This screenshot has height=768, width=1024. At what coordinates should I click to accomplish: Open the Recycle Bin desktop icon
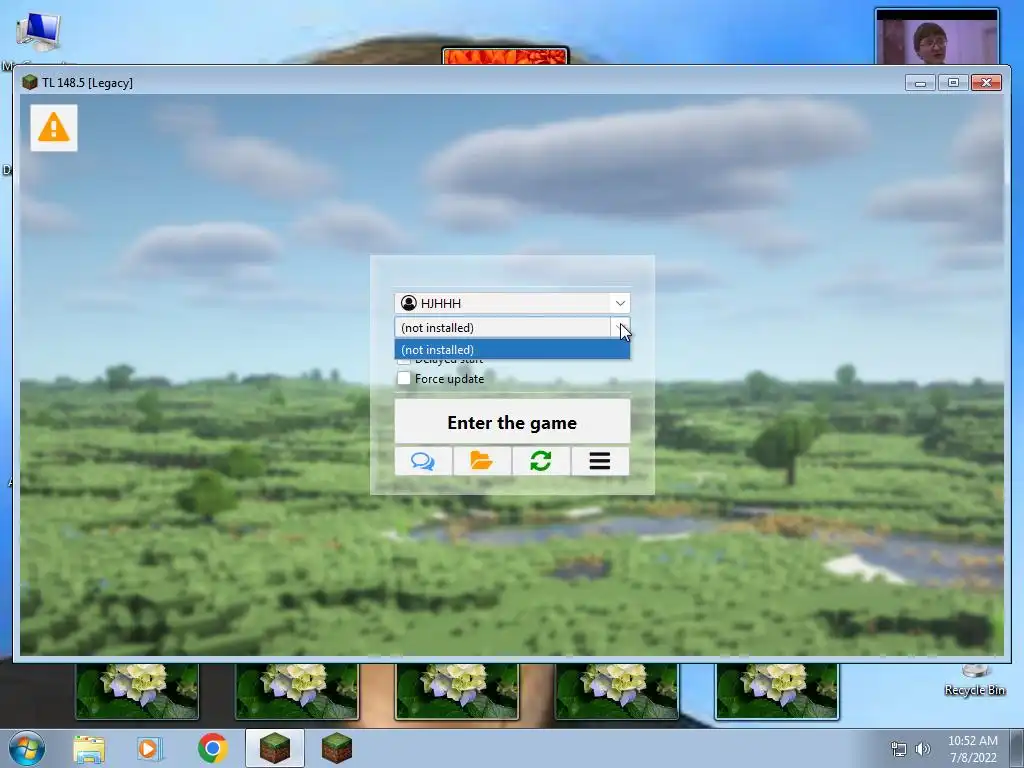tap(974, 680)
